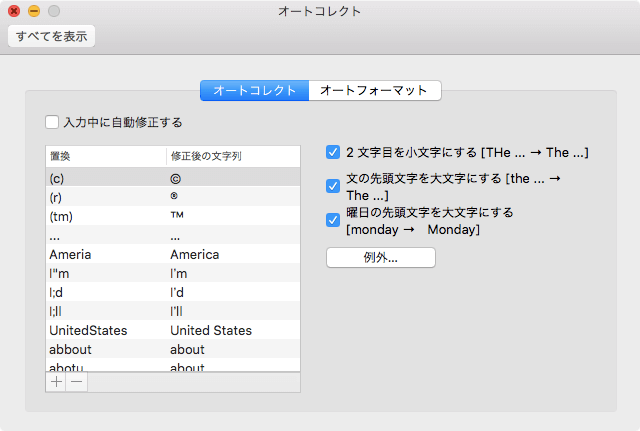Choose the abbout to about row
The width and height of the screenshot is (640, 431).
pos(172,349)
